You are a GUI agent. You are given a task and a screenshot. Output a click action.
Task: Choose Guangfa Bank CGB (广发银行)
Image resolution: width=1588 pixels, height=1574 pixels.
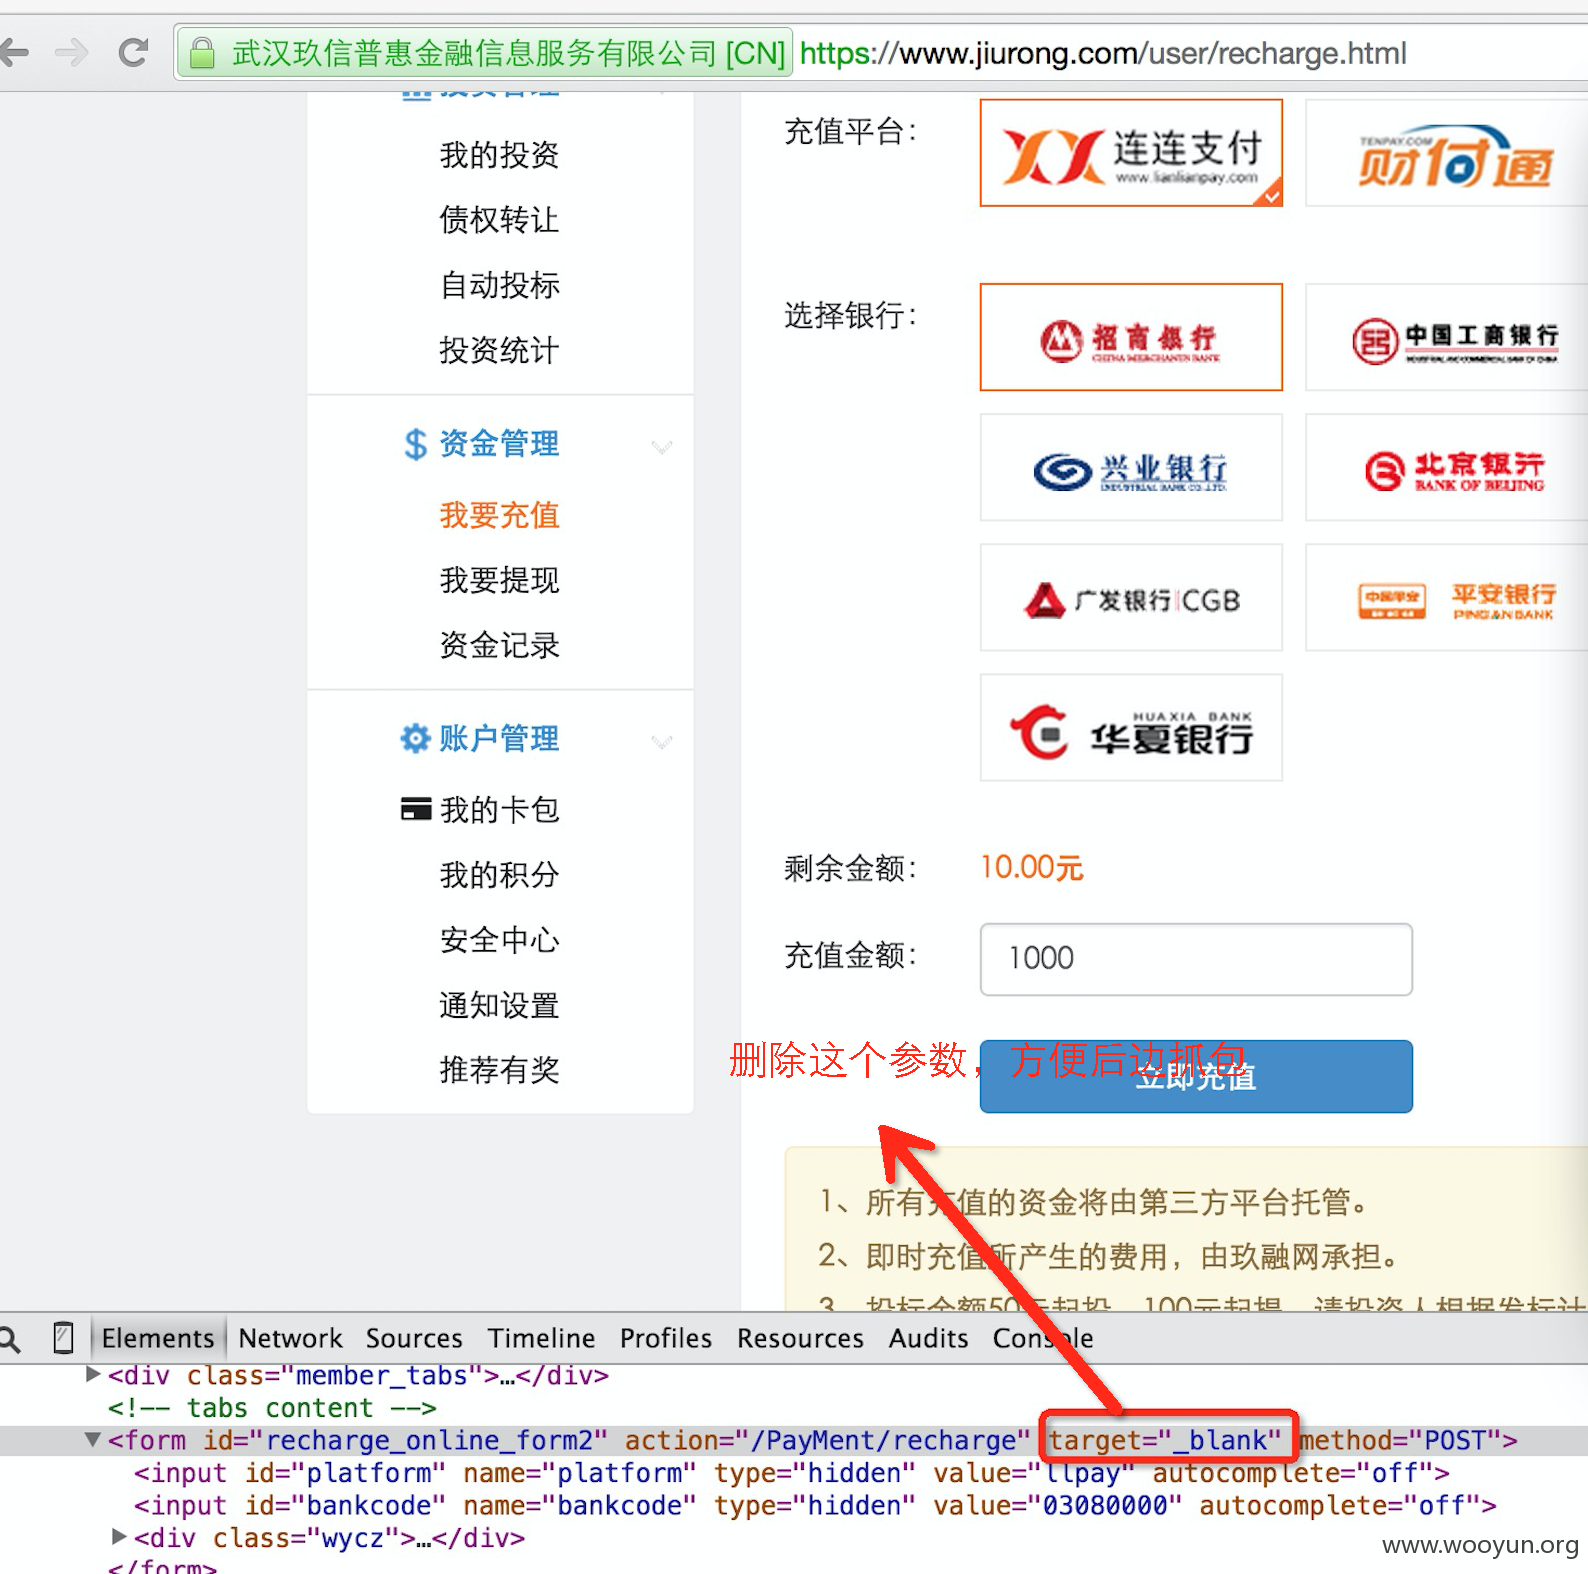coord(1131,597)
